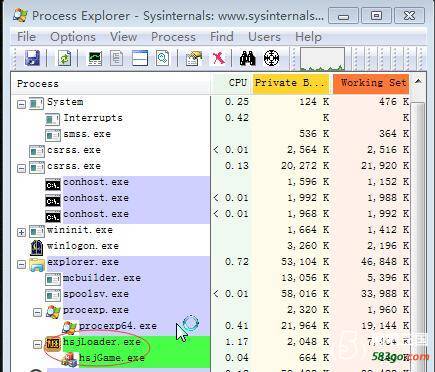Click the scrollbar up arrow
This screenshot has width=435, height=372.
418,81
